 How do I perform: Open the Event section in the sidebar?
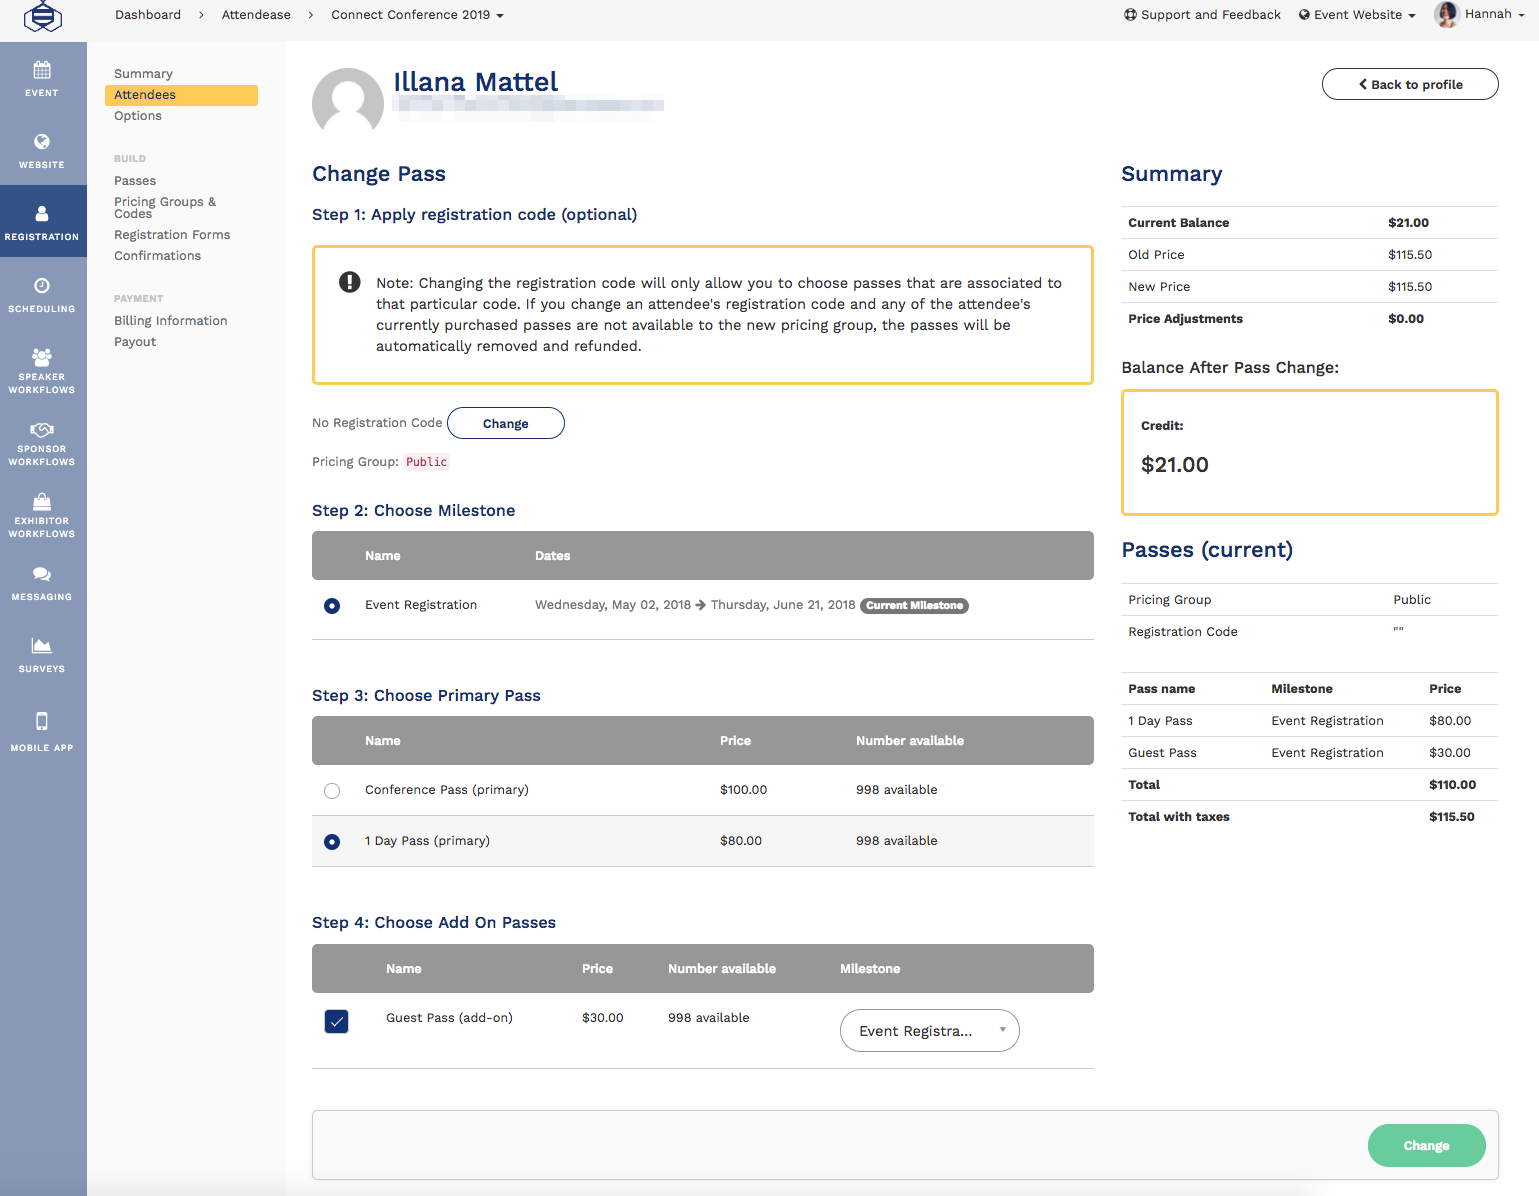coord(41,78)
